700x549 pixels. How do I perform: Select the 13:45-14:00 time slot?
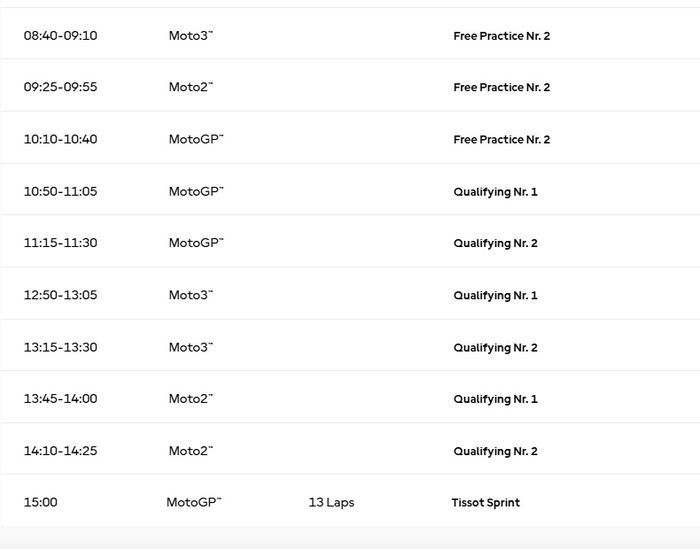(x=60, y=399)
